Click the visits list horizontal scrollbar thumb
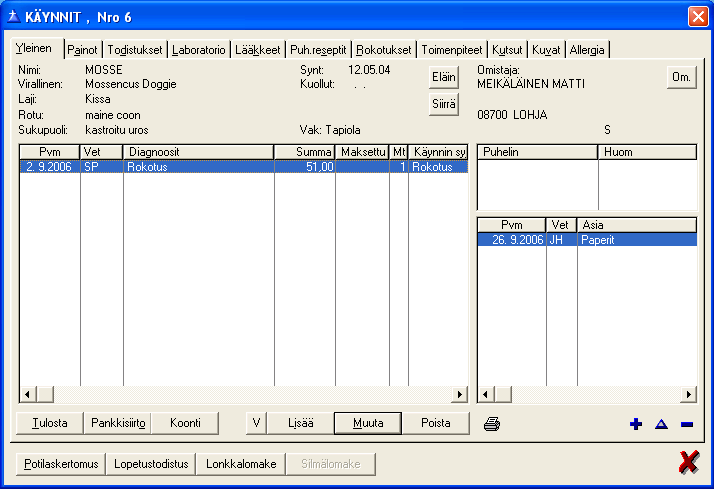714x489 pixels. [x=45, y=394]
